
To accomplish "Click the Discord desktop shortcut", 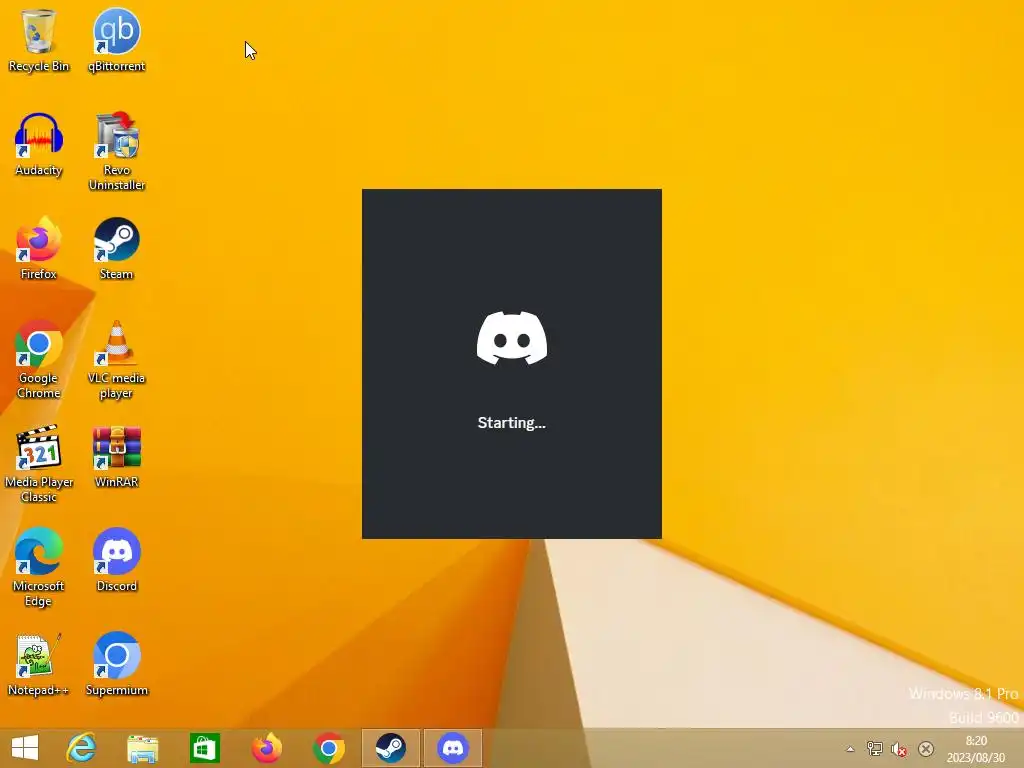I will (116, 560).
